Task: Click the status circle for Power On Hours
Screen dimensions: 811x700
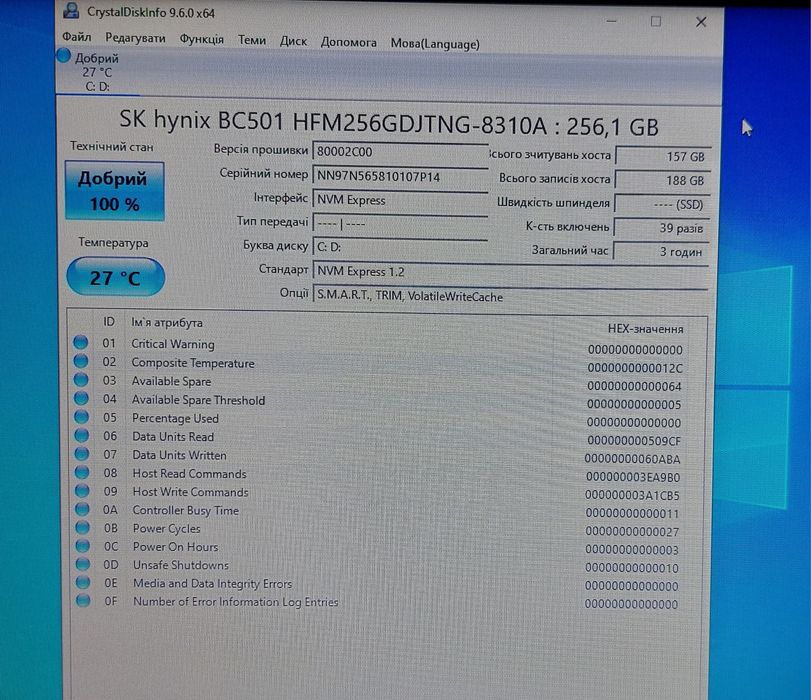Action: click(x=83, y=546)
